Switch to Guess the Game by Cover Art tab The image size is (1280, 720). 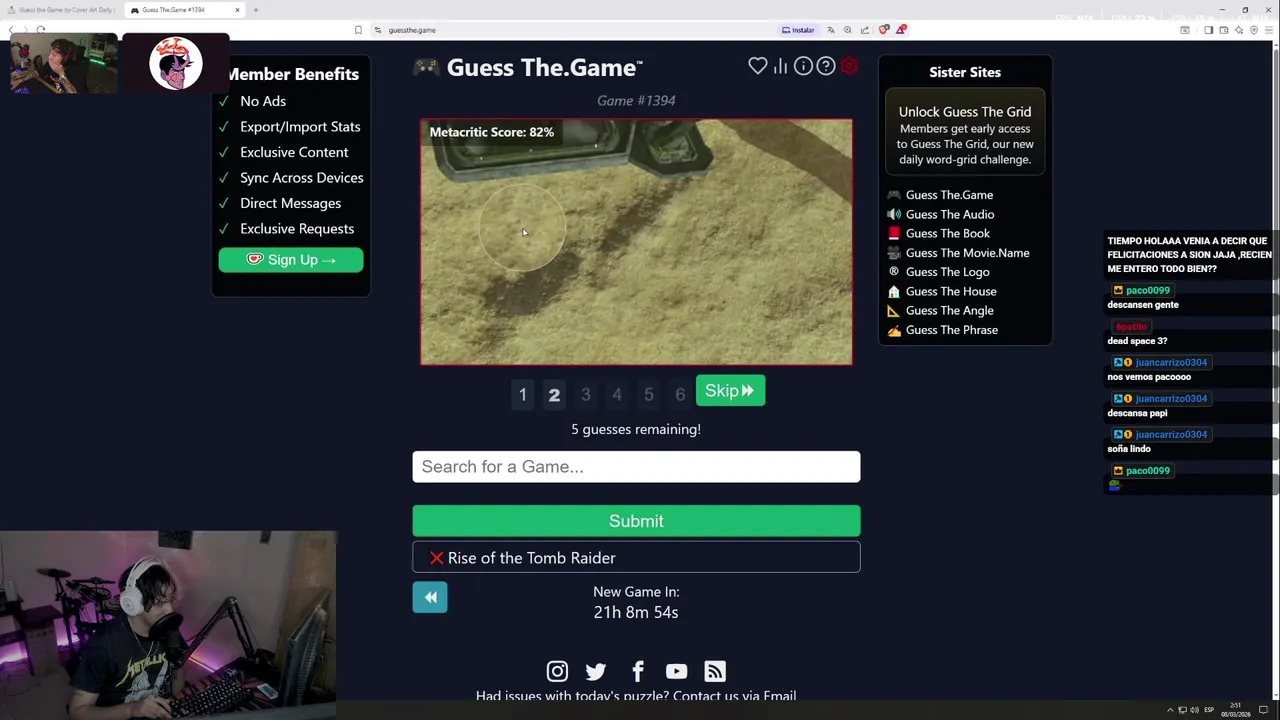pos(62,10)
